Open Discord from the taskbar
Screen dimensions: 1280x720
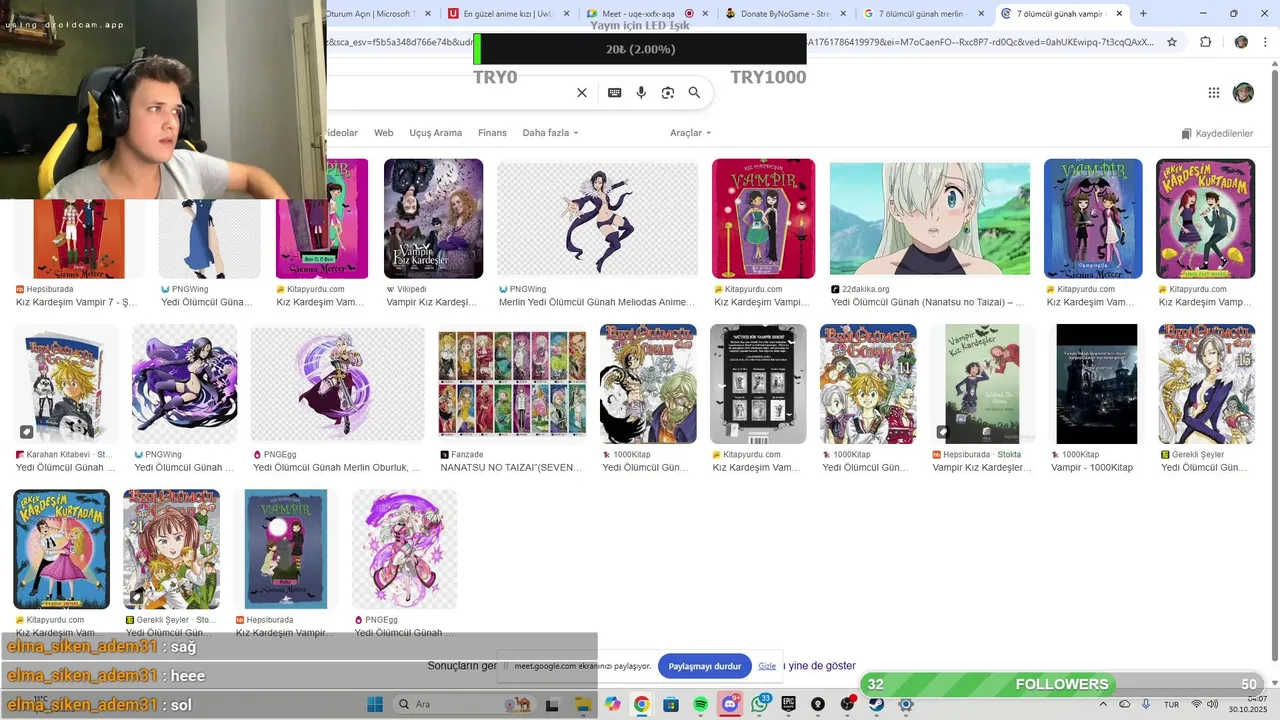(730, 704)
